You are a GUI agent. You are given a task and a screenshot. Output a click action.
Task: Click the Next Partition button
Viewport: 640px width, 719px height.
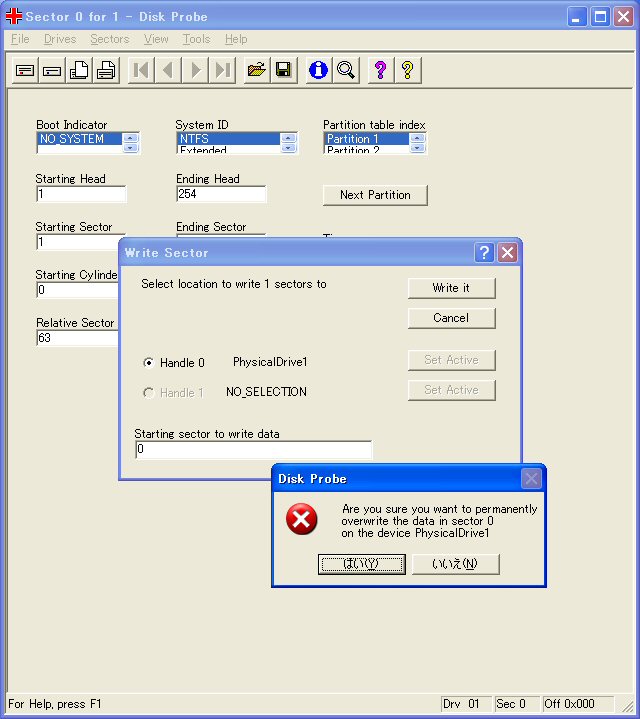pos(375,195)
